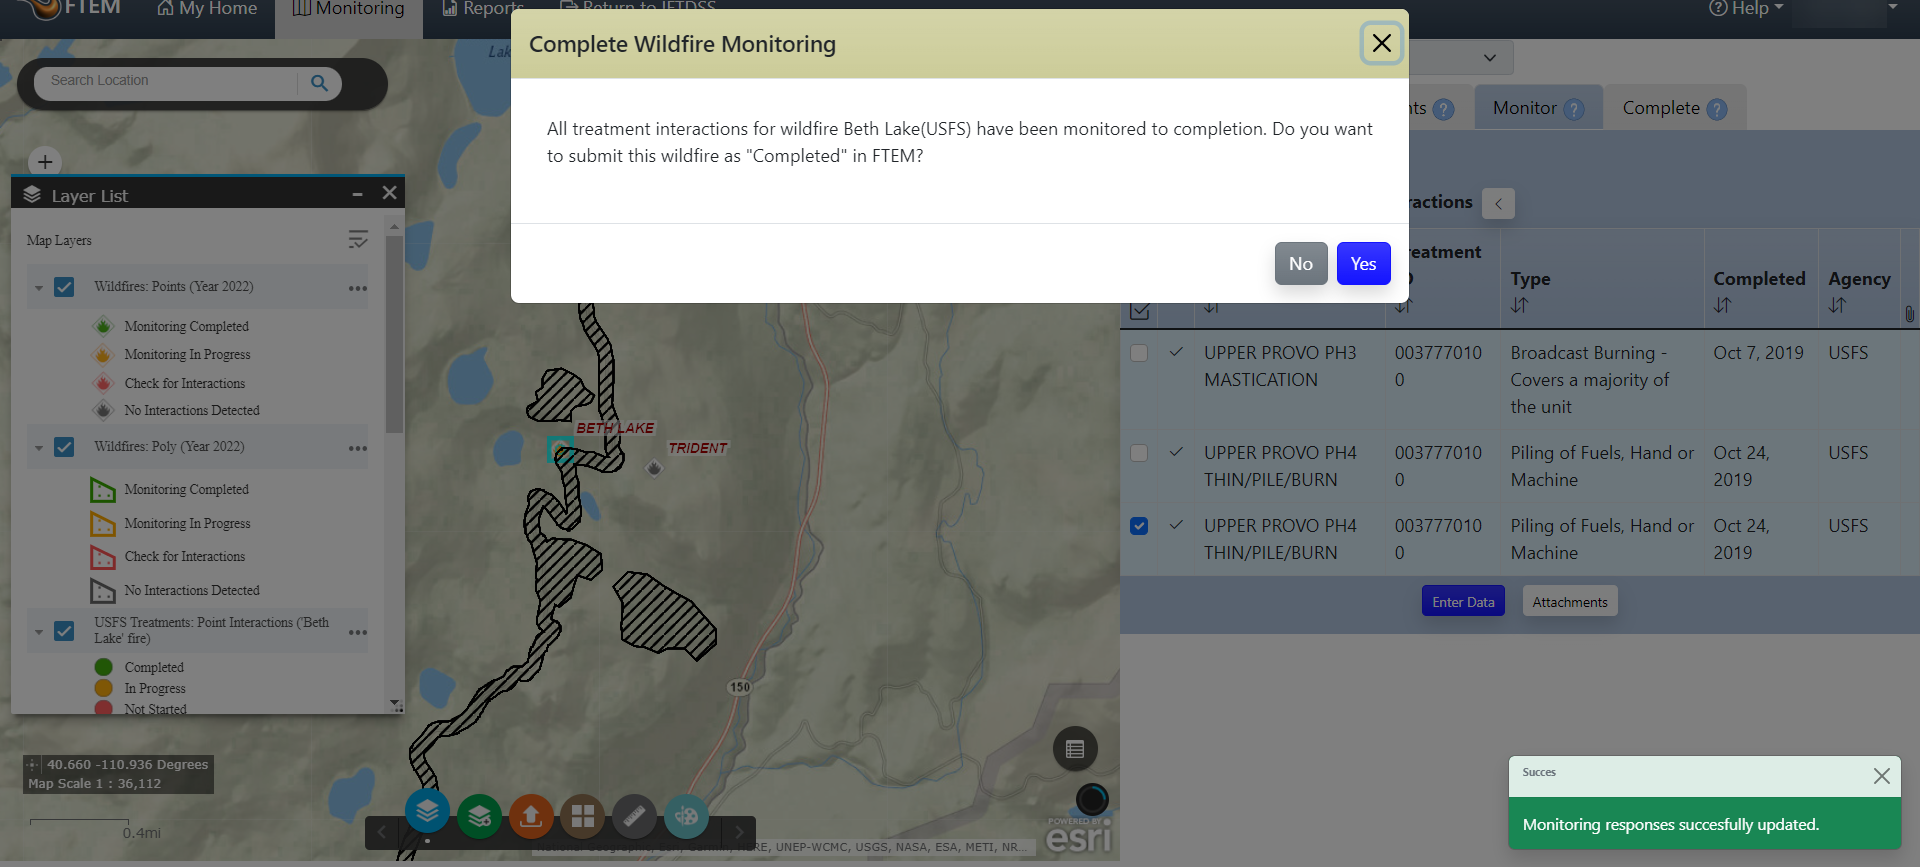
Task: Open the Layer List widget icon
Action: (x=427, y=811)
